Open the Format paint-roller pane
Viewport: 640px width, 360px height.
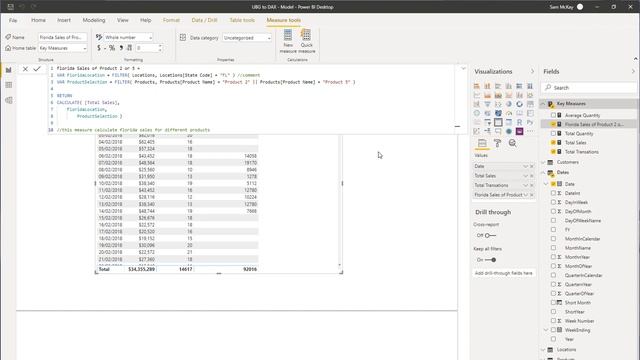click(x=497, y=143)
